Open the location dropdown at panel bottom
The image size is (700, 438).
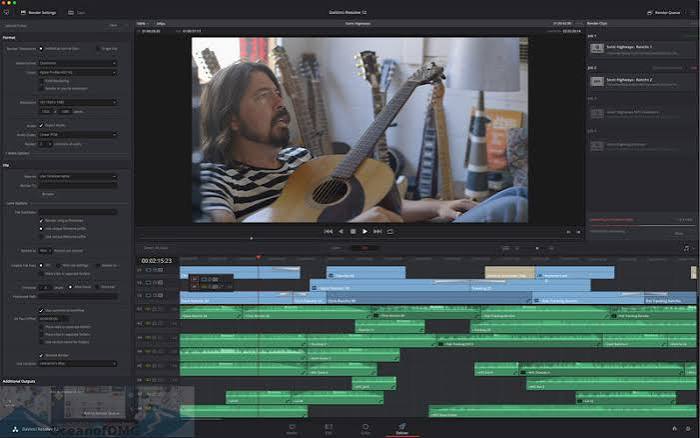click(78, 364)
